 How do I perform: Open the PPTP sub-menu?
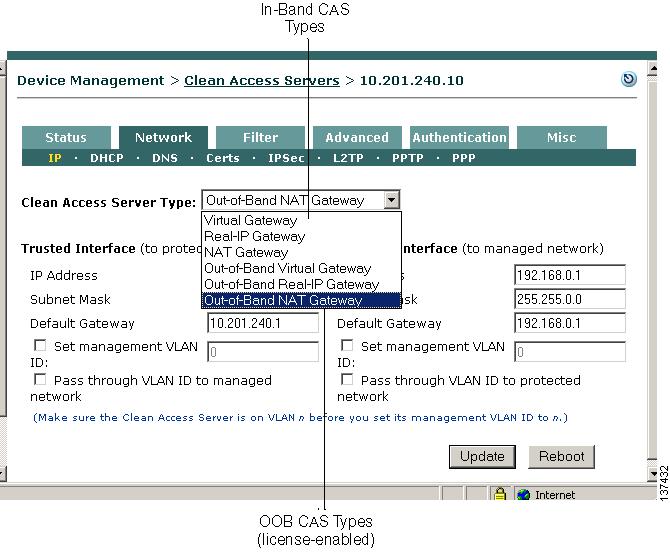click(407, 158)
